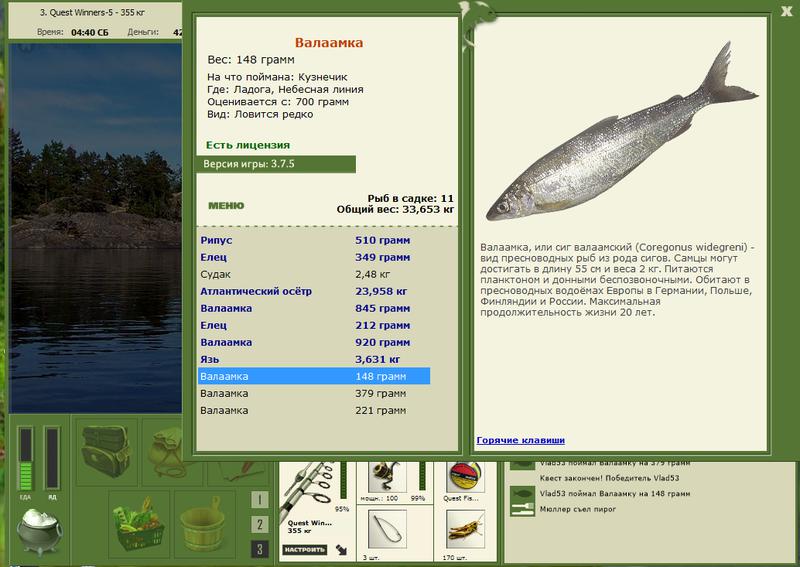Click the Мюллер съел пирог message
Viewport: 800px width, 567px height.
tap(578, 509)
